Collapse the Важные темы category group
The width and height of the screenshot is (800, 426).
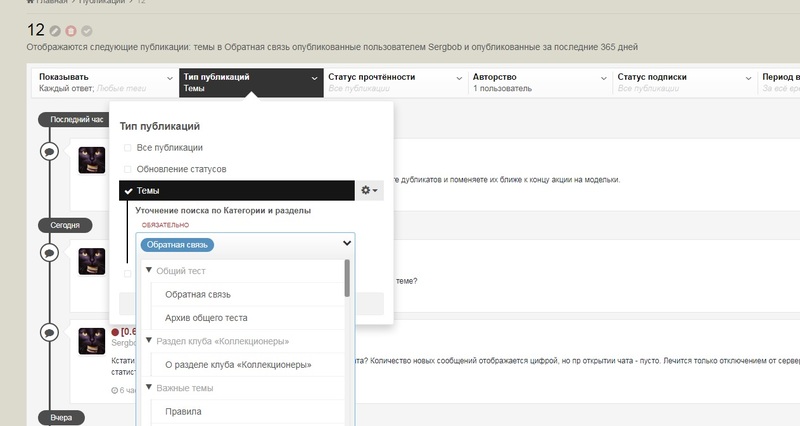coord(149,387)
